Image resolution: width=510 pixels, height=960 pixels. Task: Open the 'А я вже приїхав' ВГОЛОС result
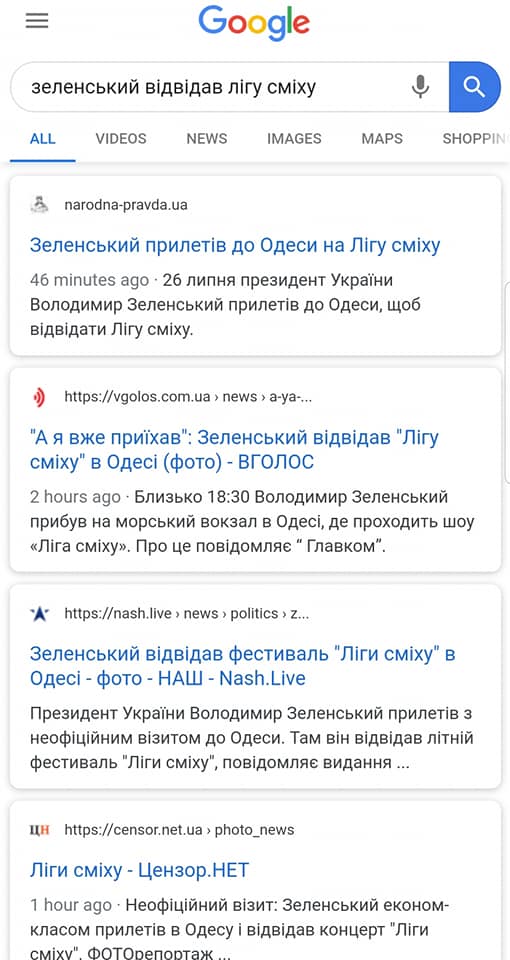(x=234, y=449)
